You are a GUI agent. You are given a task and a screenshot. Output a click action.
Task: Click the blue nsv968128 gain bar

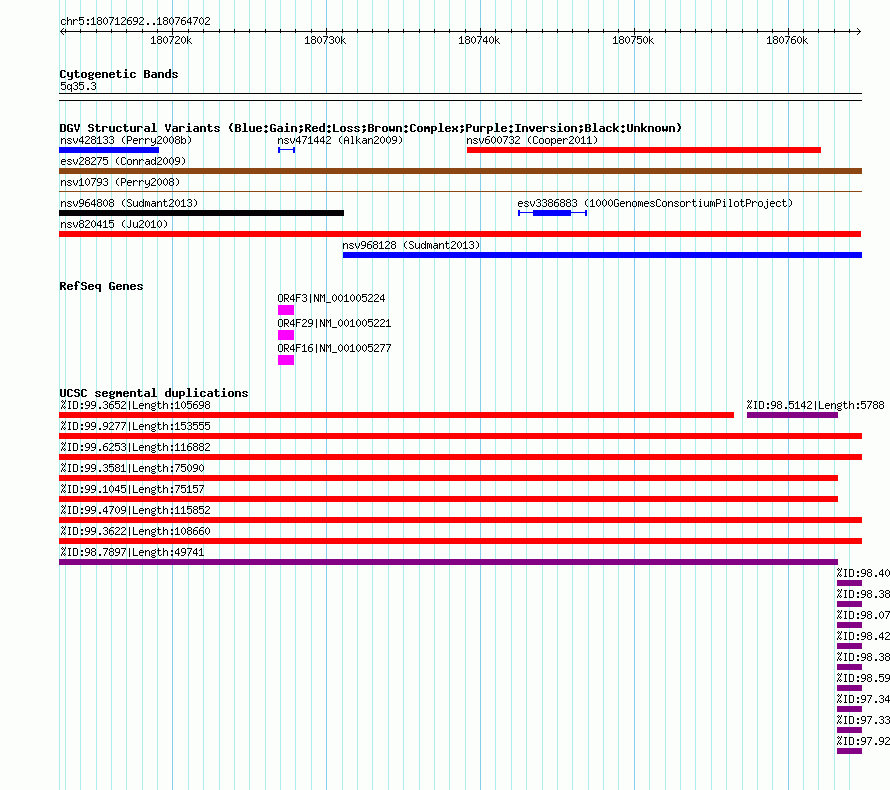coord(602,255)
